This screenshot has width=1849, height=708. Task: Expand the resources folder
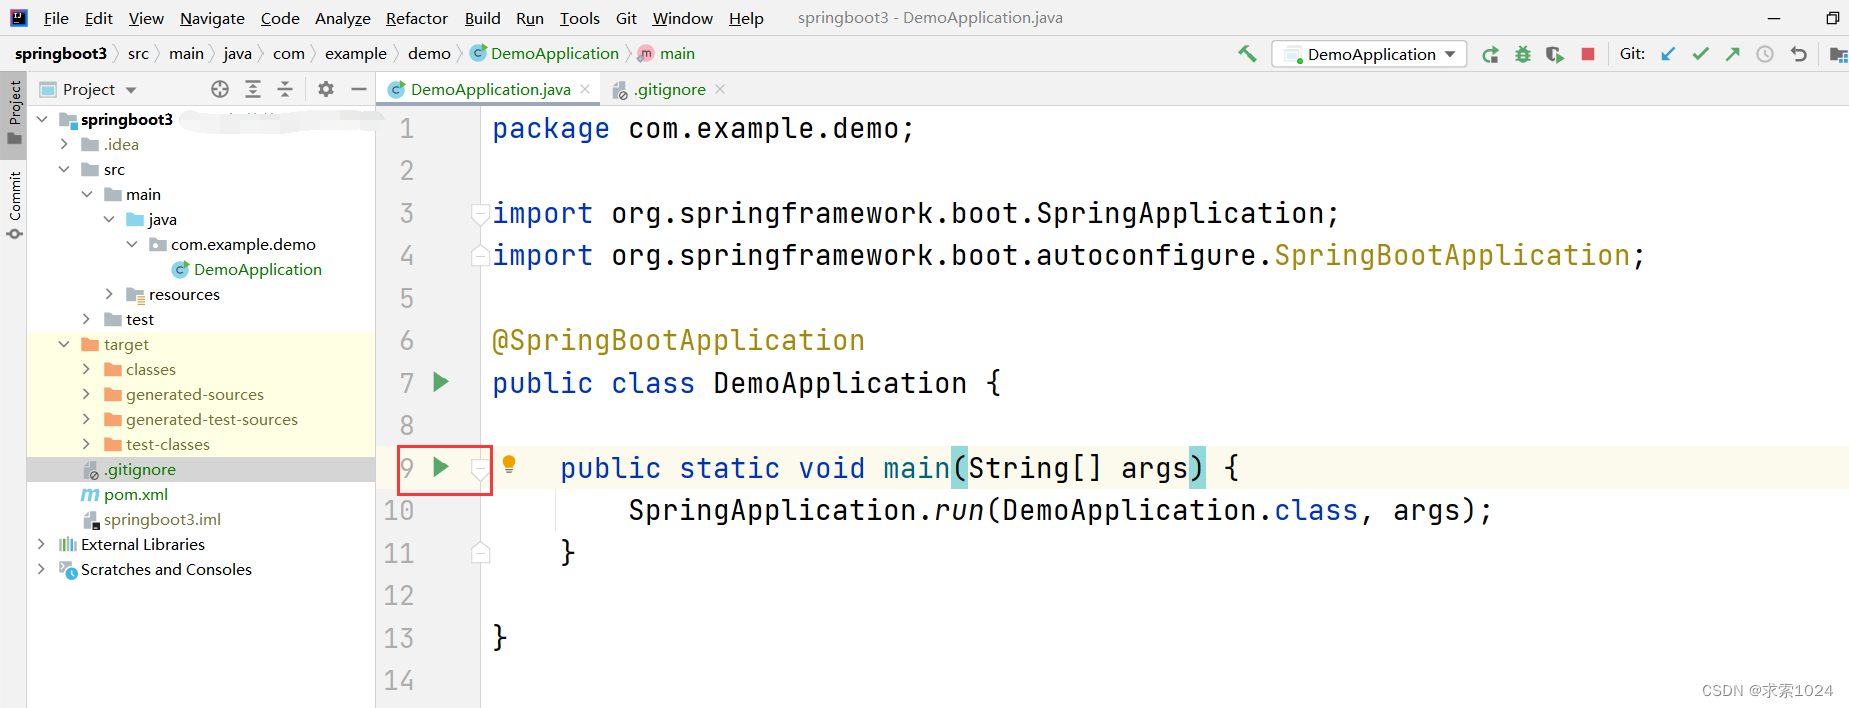tap(109, 294)
